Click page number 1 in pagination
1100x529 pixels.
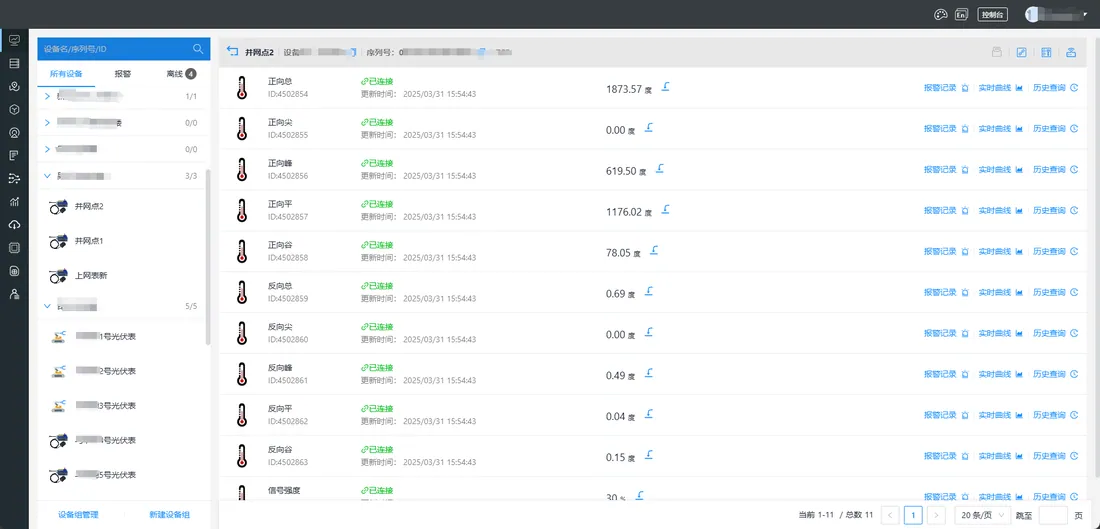(x=913, y=515)
